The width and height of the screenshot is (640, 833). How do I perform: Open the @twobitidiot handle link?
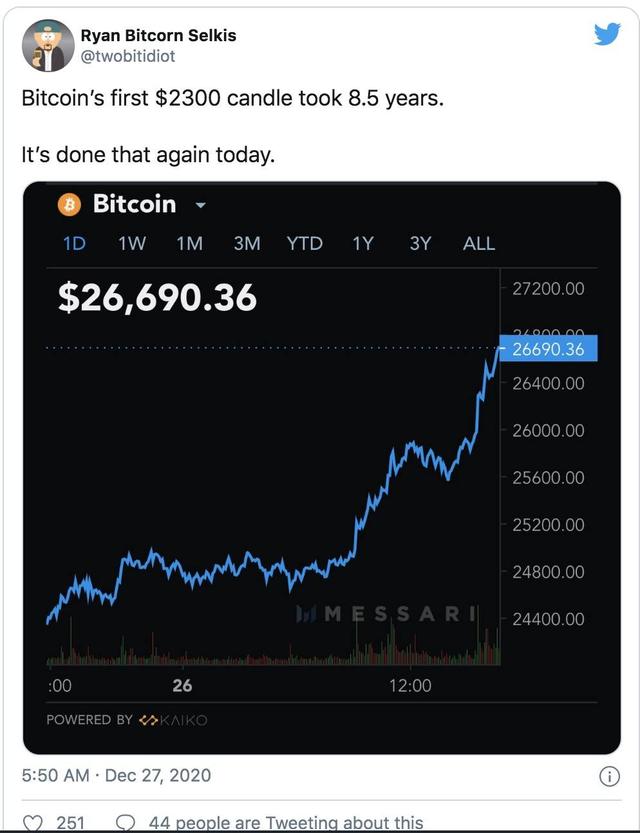[133, 58]
